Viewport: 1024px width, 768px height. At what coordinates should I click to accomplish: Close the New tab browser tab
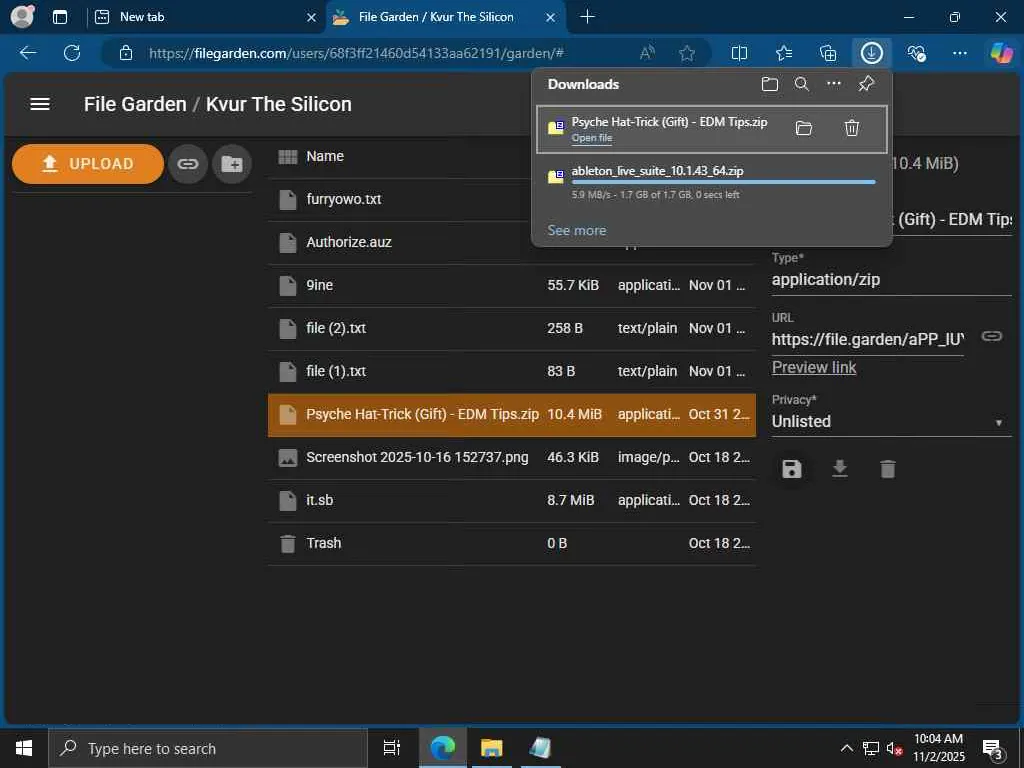click(312, 18)
